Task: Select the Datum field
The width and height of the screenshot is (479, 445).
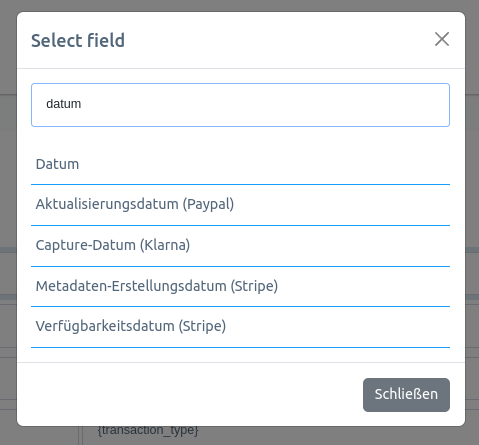Action: click(240, 164)
